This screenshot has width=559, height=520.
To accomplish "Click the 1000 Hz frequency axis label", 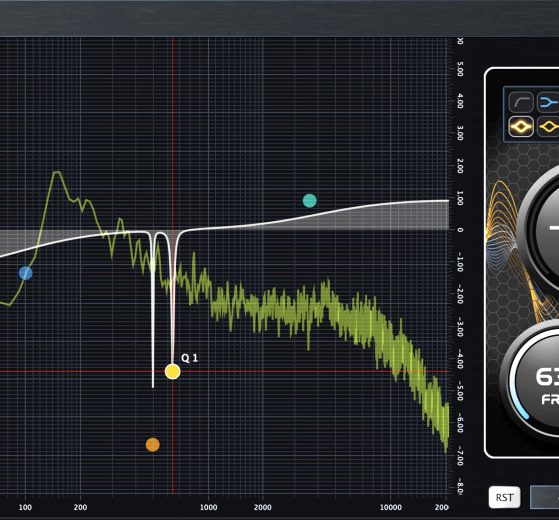I will tap(209, 507).
